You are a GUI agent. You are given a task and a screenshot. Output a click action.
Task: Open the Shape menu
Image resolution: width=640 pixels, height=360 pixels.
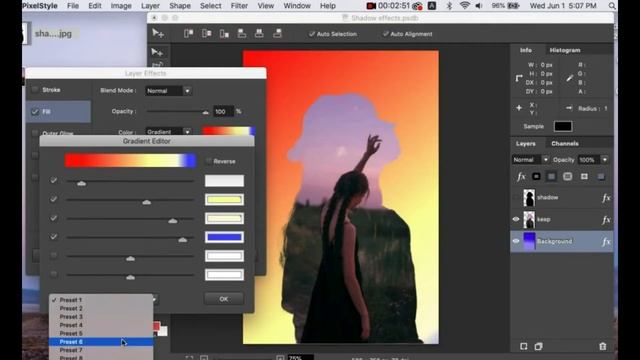pyautogui.click(x=180, y=6)
